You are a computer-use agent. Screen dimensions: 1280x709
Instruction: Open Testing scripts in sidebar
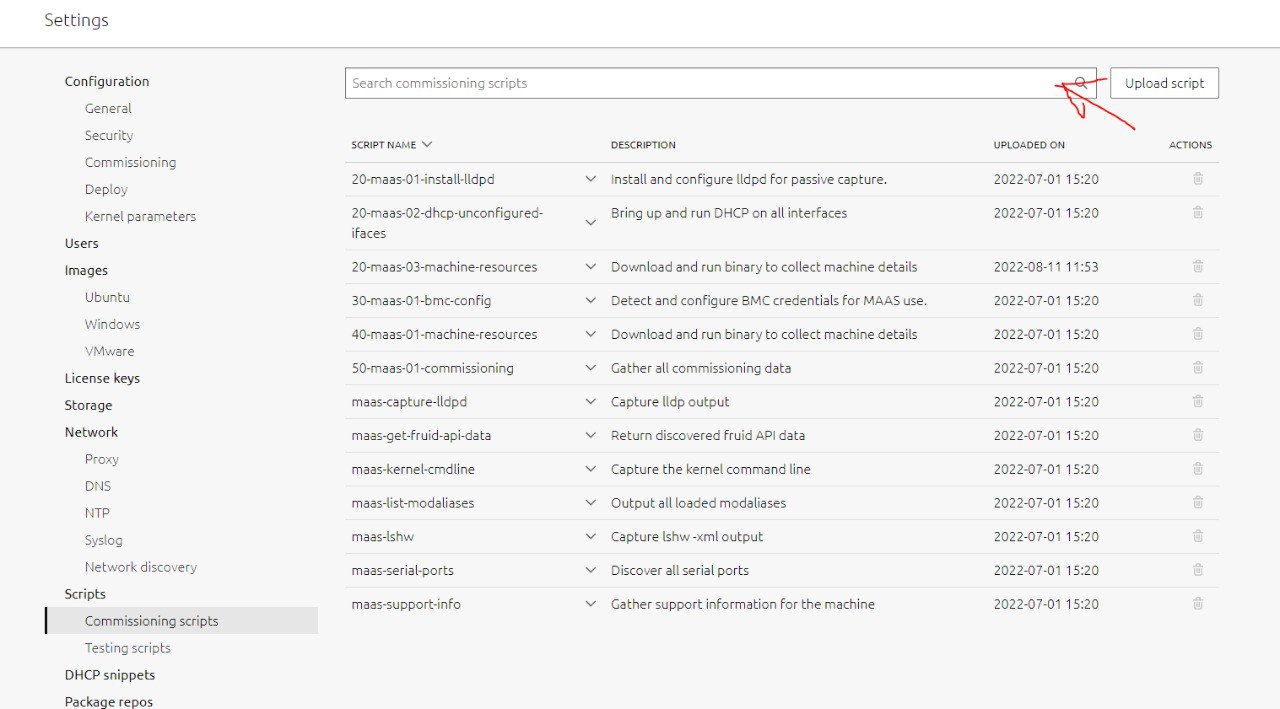[127, 648]
